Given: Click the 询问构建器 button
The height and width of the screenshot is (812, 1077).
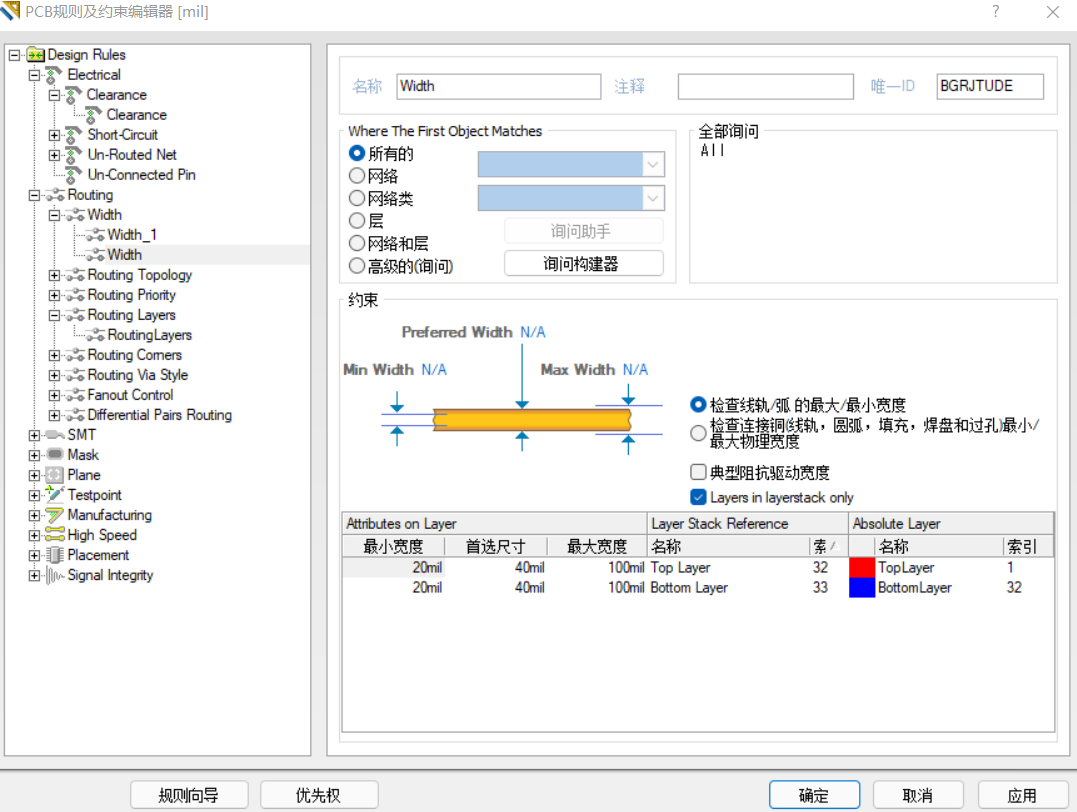Looking at the screenshot, I should coord(584,263).
